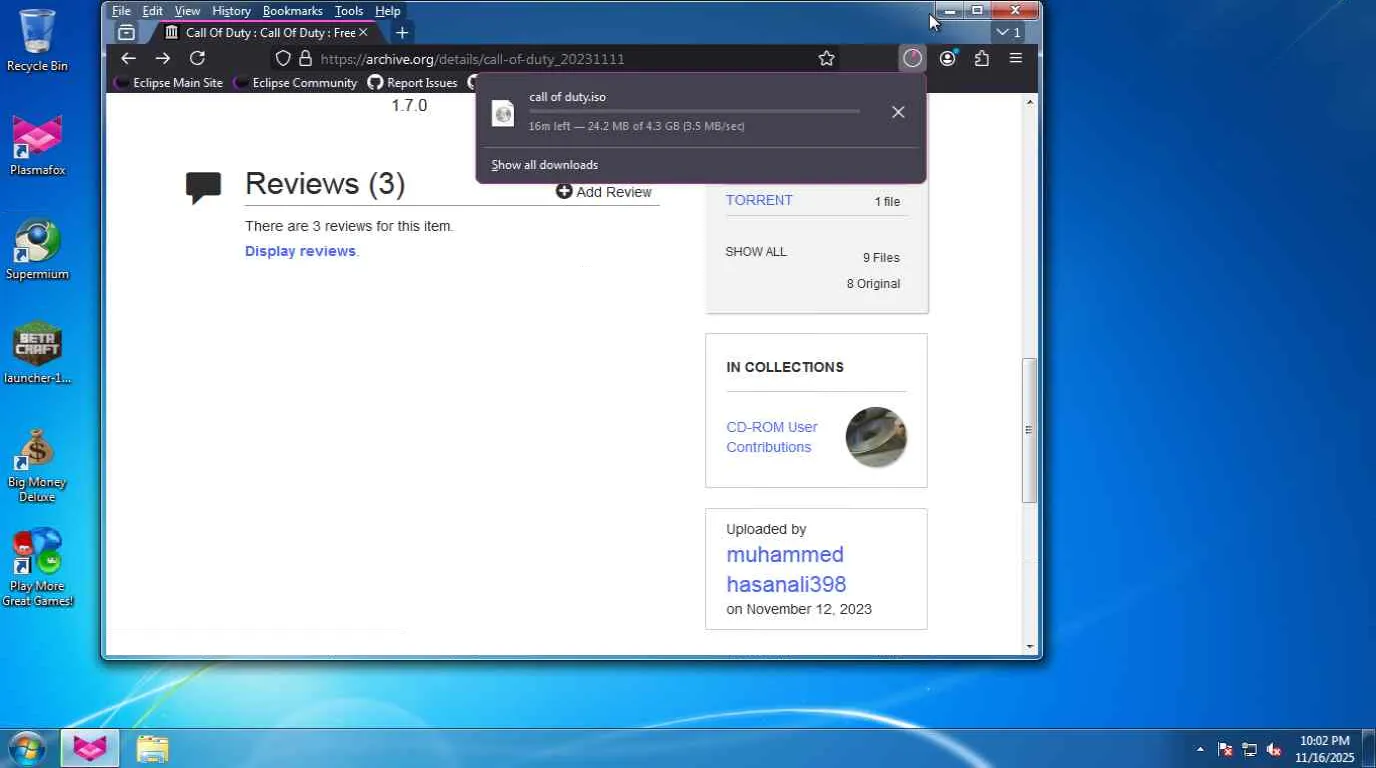
Task: Open the File menu
Action: coord(121,11)
